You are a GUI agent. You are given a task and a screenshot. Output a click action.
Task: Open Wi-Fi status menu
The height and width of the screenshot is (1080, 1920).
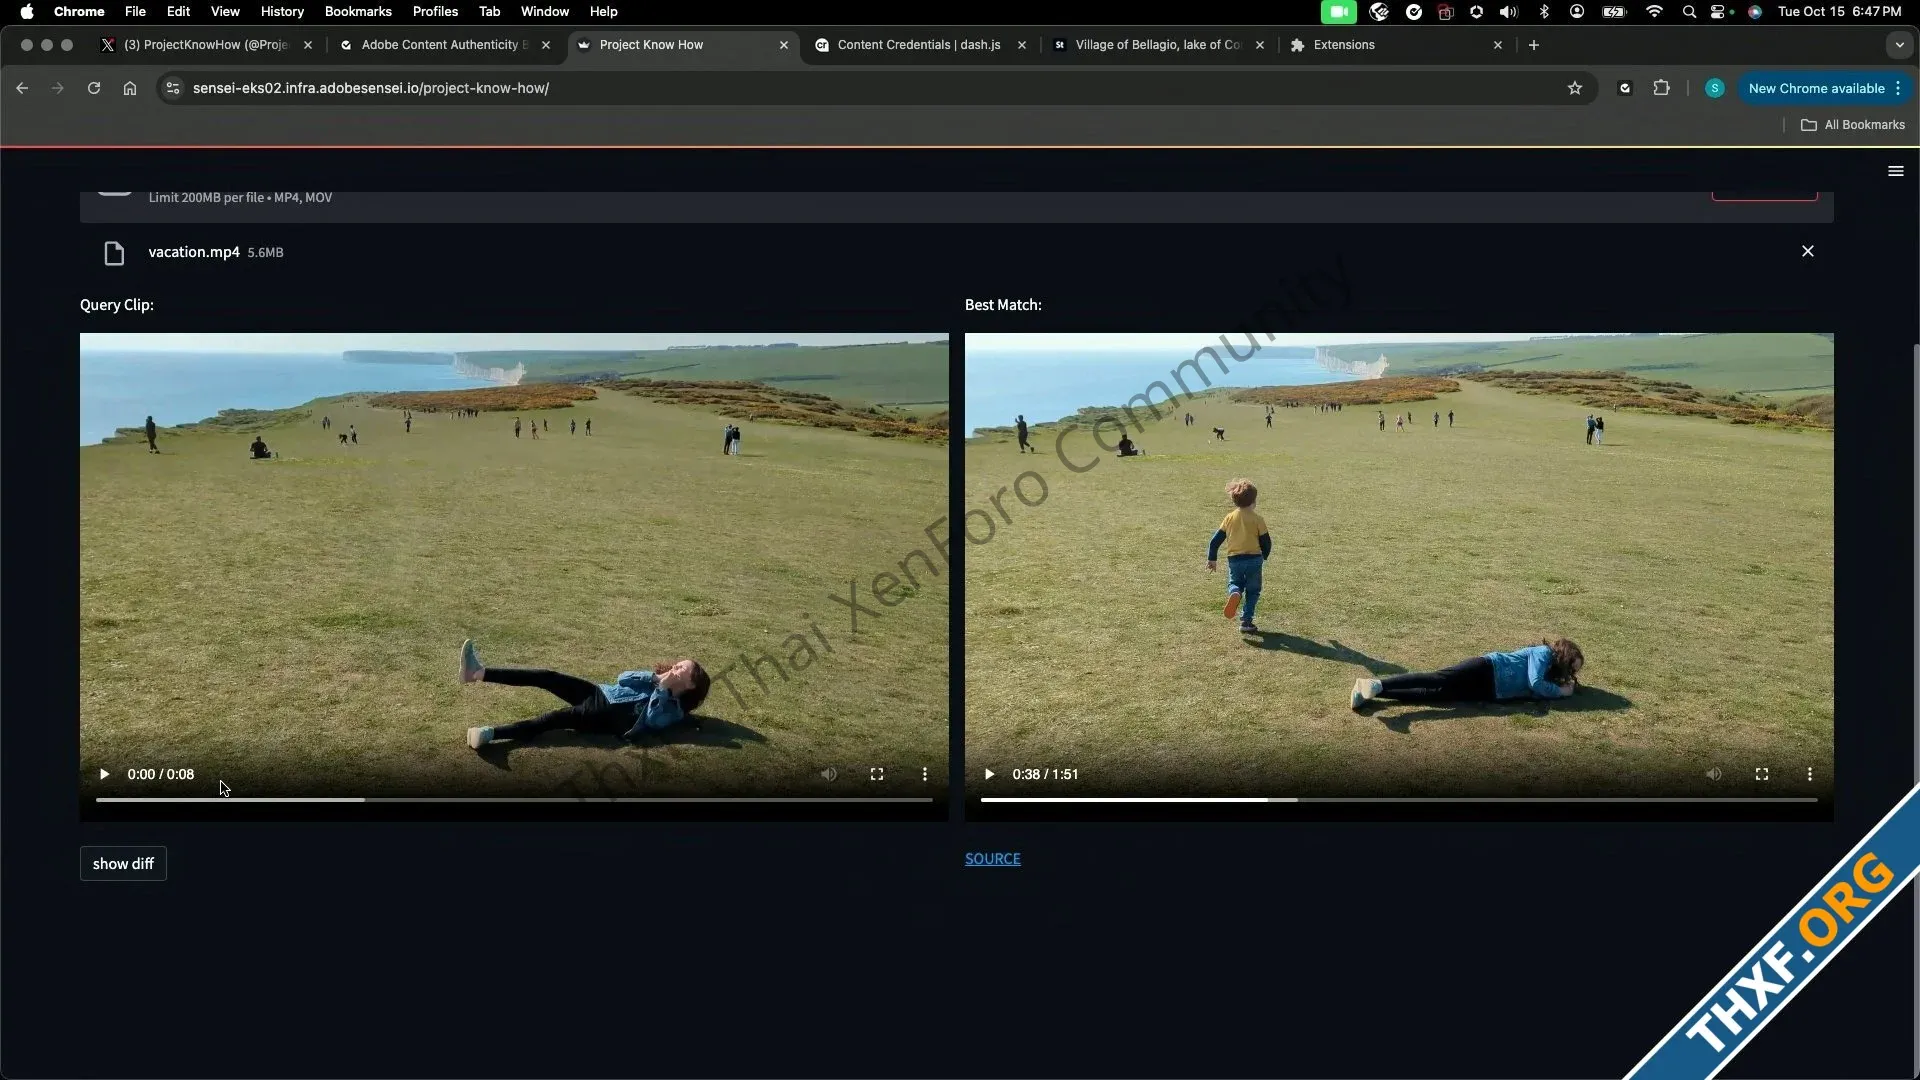(x=1654, y=11)
